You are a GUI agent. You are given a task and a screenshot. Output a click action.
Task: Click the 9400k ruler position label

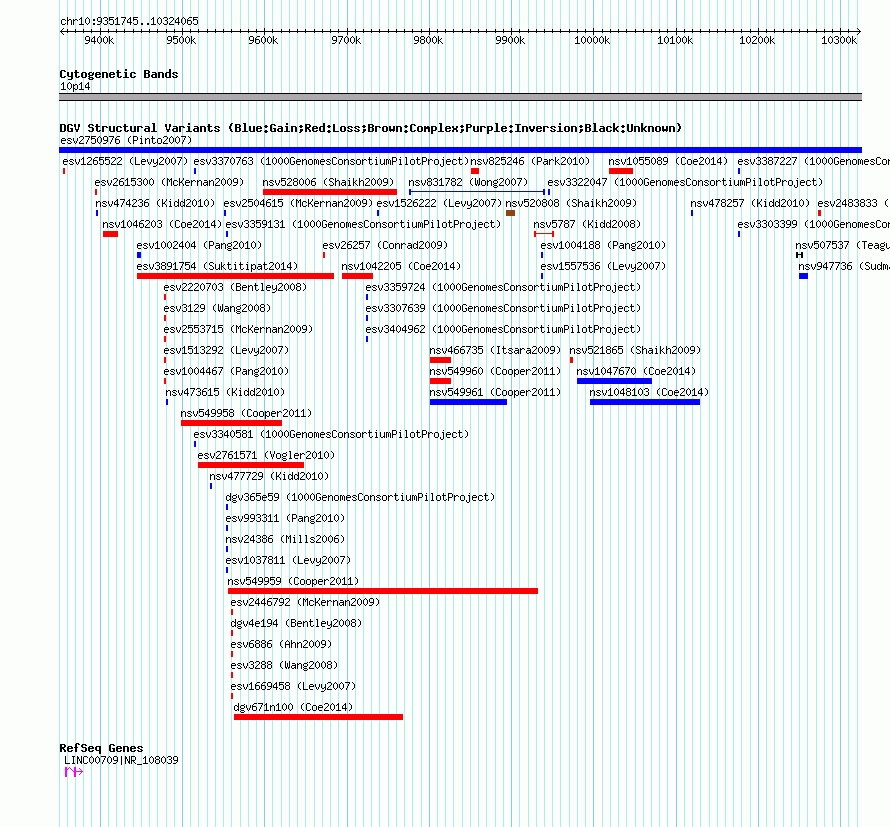(99, 40)
